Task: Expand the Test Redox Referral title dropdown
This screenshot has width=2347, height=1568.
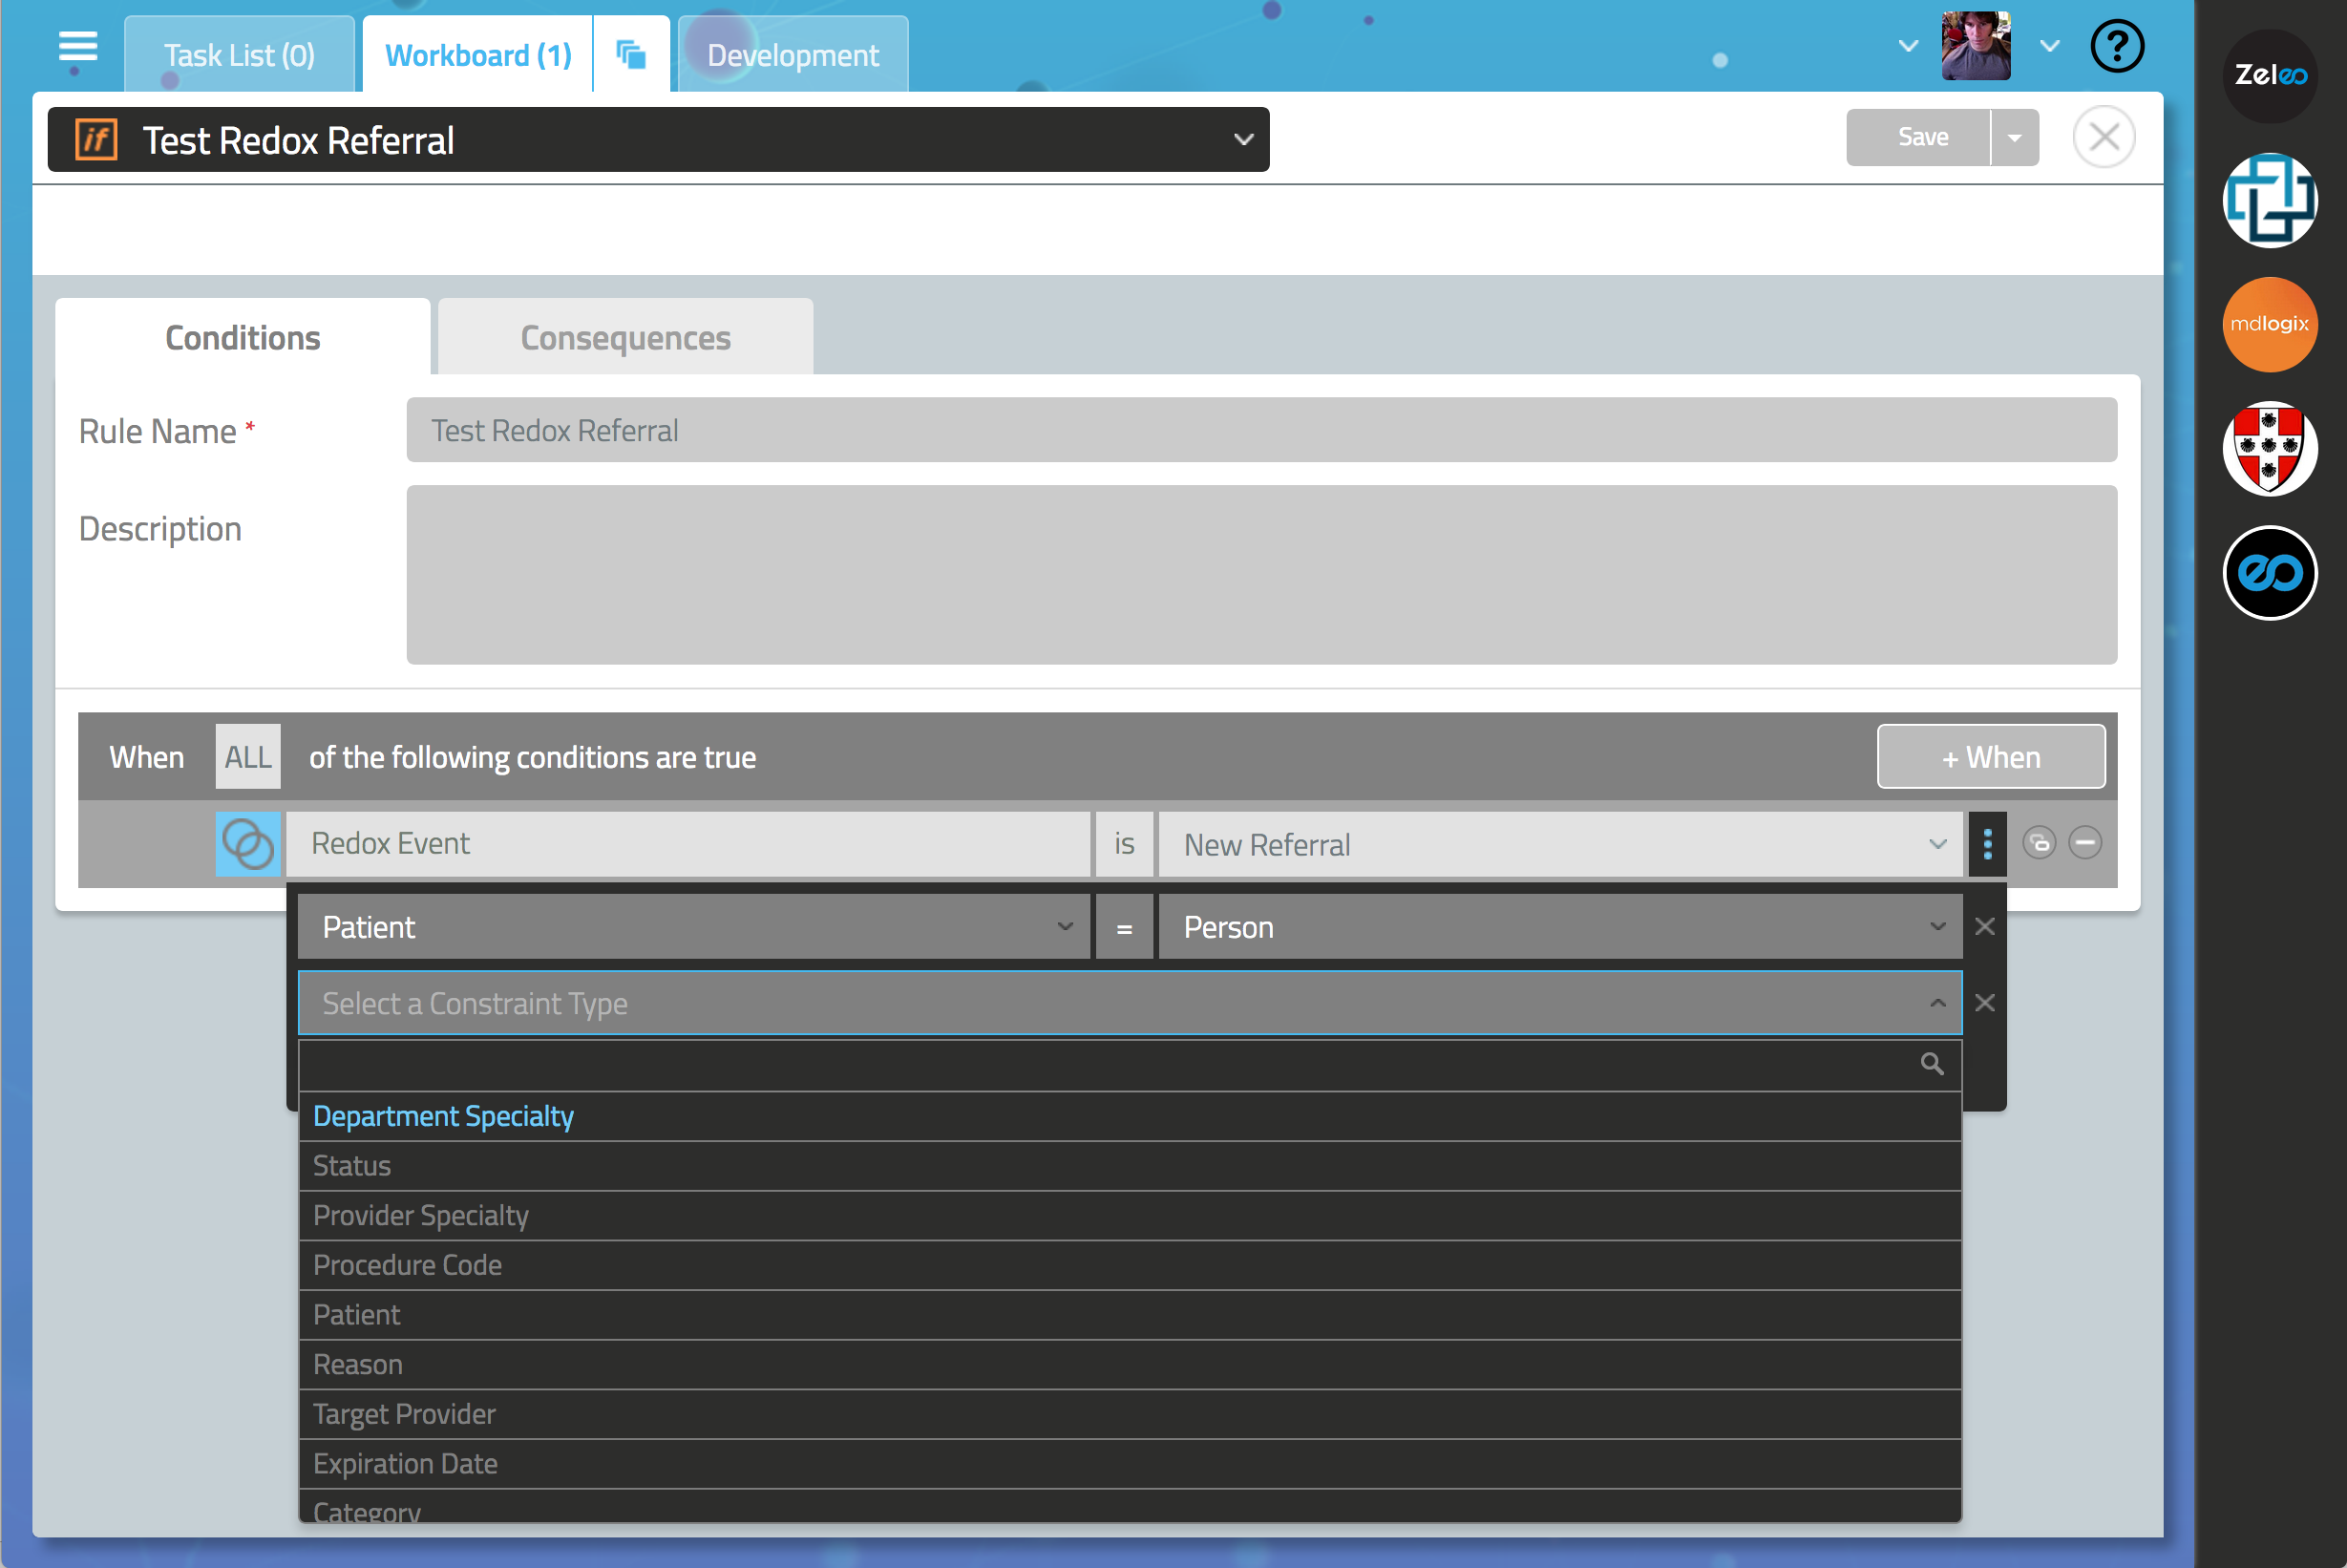Action: 1243,140
